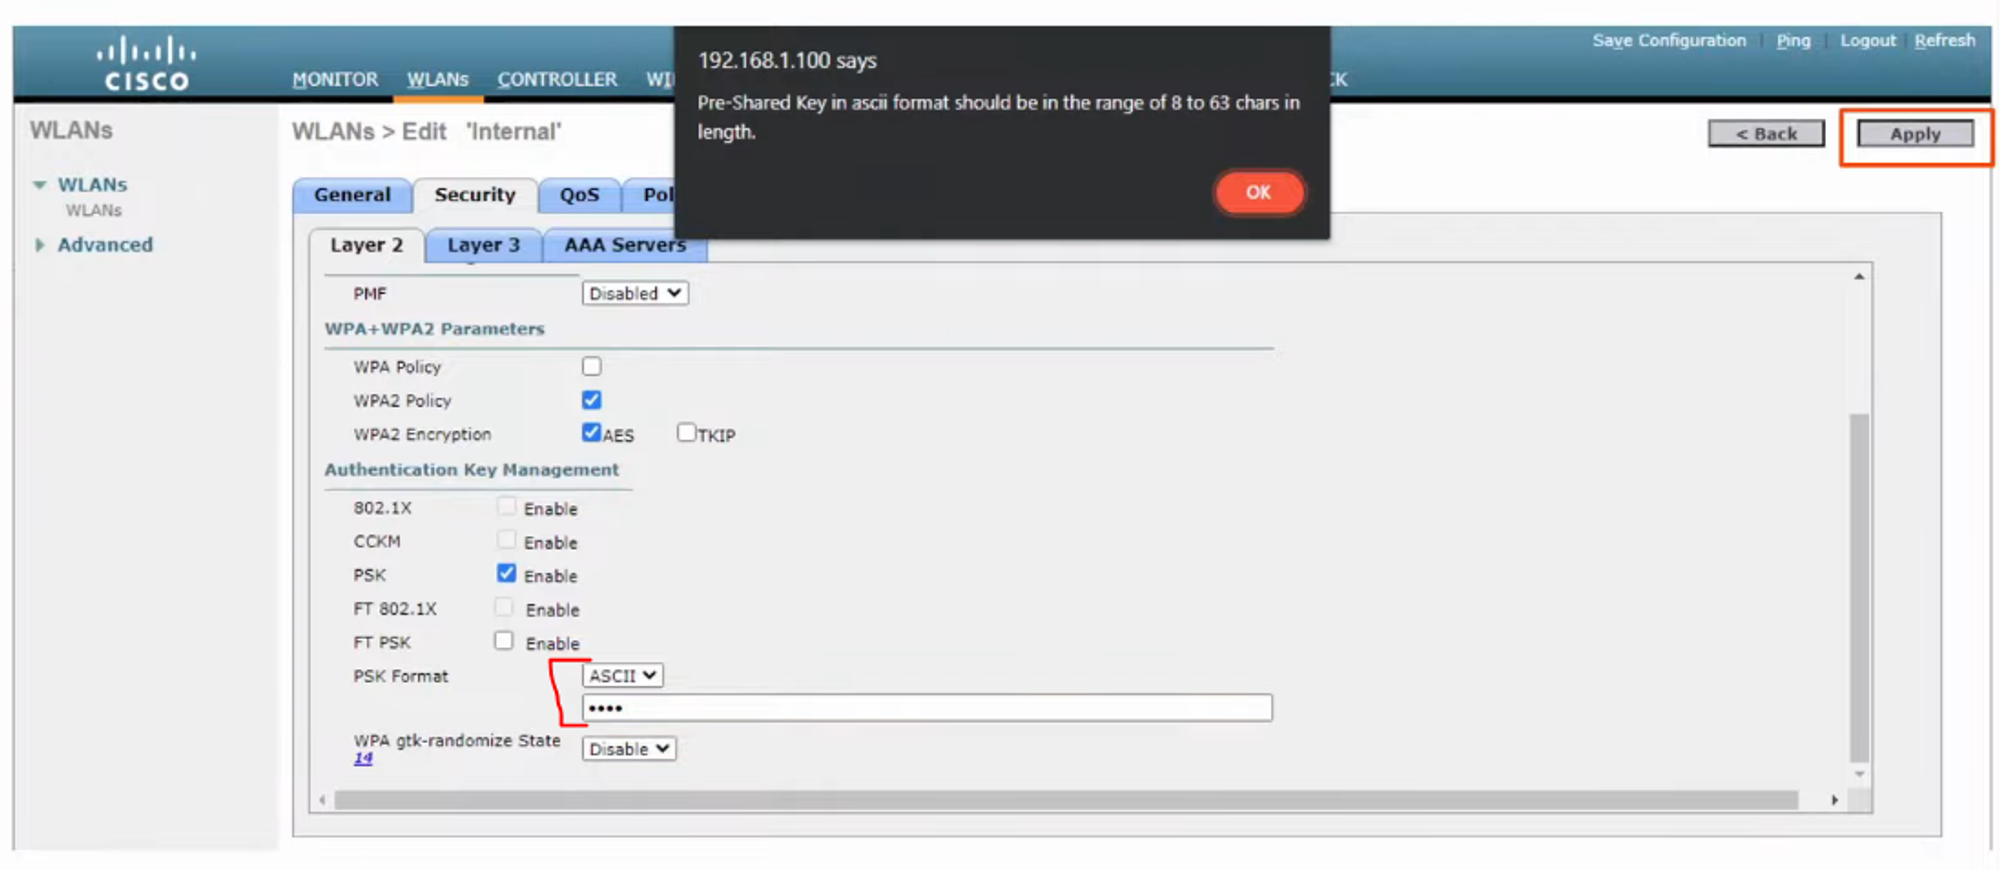The image size is (2000, 870).
Task: Disable the PSK Enable checkbox
Action: [507, 574]
